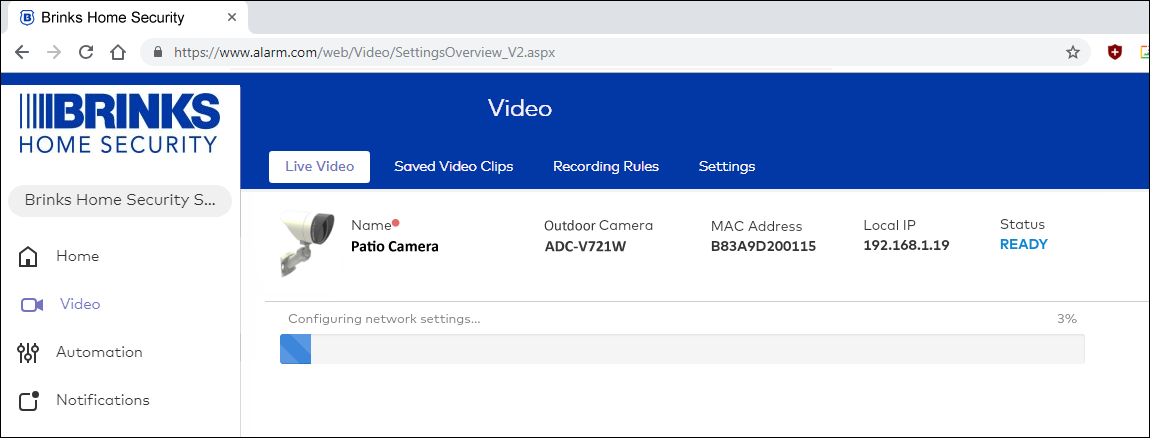Click the local IP 192.168.1.19
This screenshot has height=438, width=1150.
click(x=907, y=245)
